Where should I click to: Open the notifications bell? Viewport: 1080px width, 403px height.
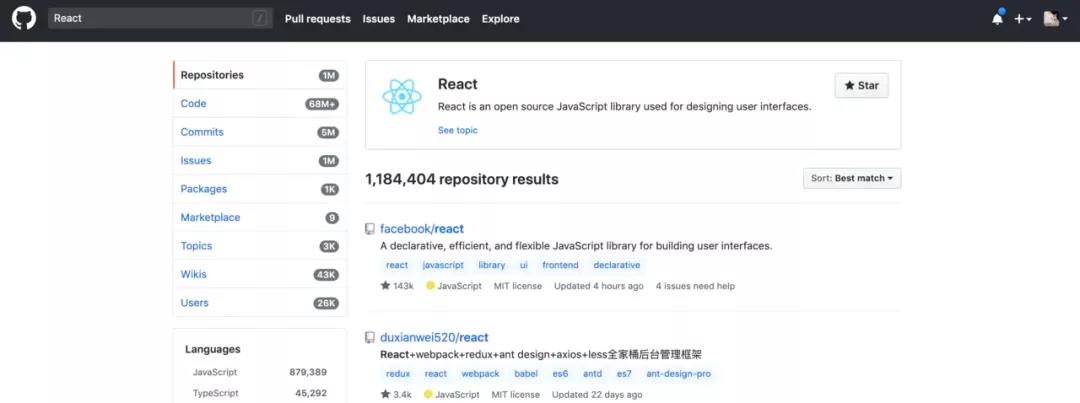pyautogui.click(x=997, y=19)
